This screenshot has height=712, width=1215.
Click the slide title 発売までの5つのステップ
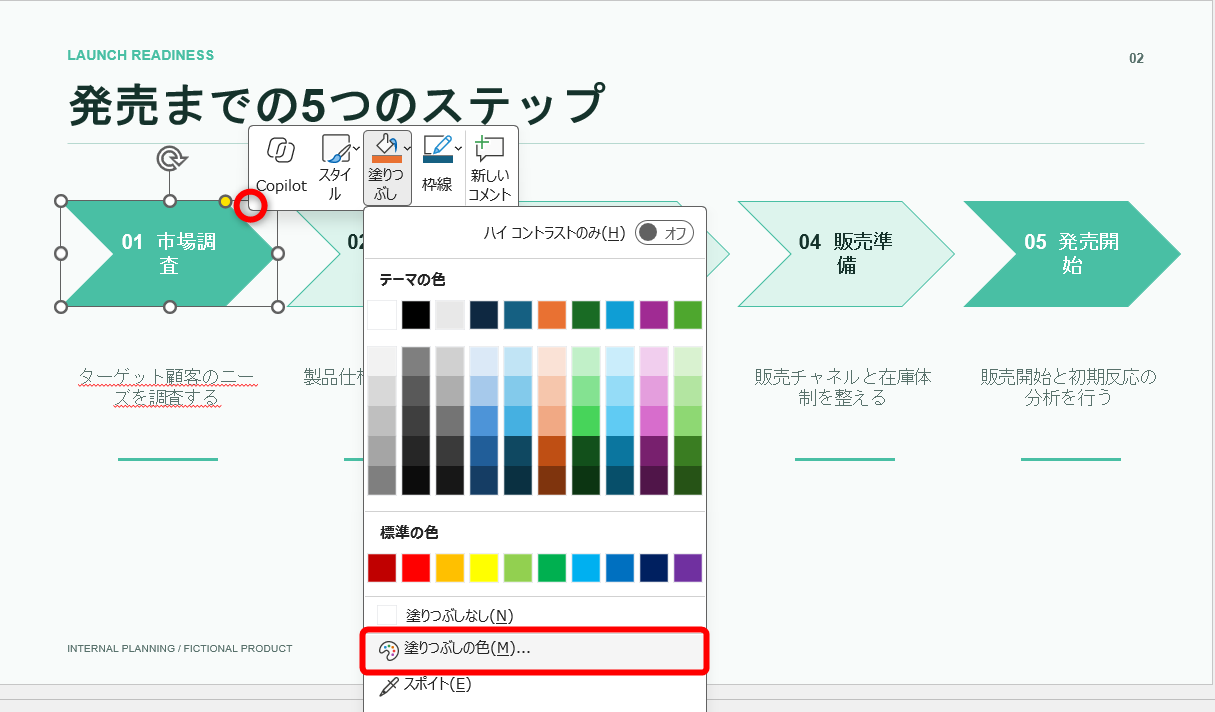pos(337,104)
